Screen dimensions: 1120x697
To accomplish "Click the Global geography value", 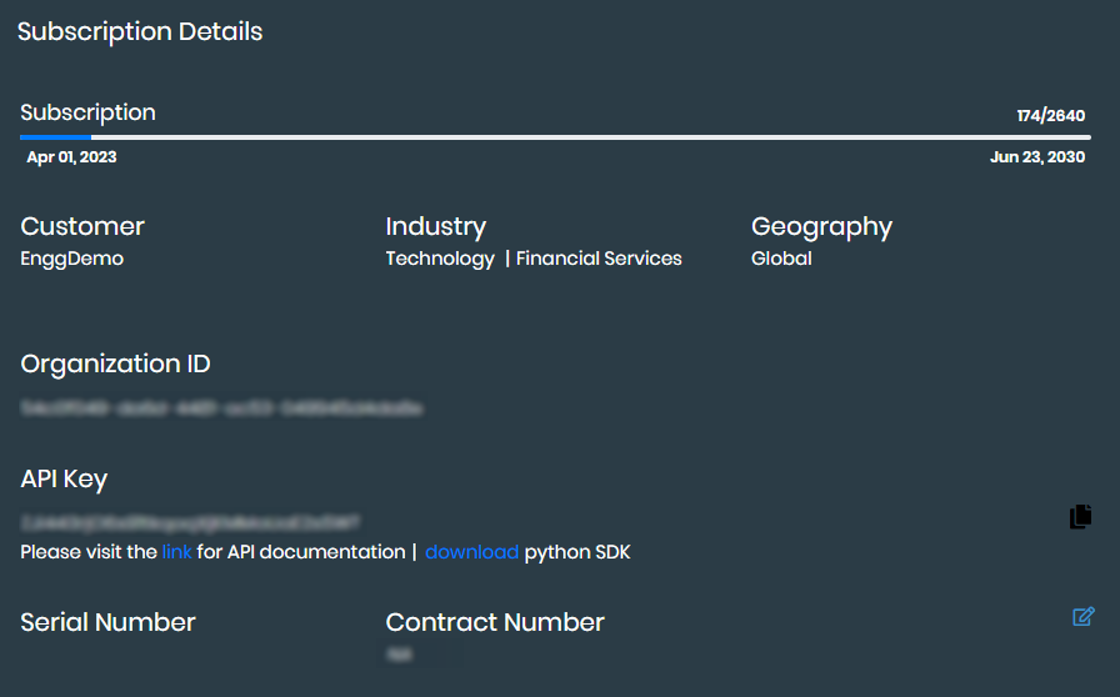I will pyautogui.click(x=781, y=258).
